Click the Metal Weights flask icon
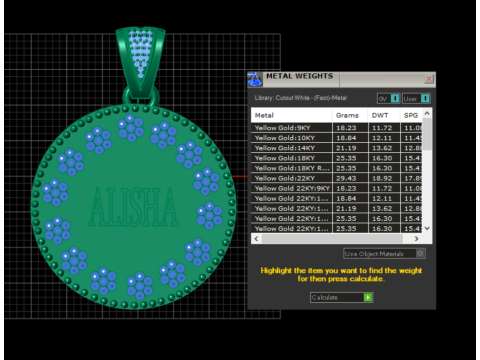The height and width of the screenshot is (360, 480). (x=255, y=79)
